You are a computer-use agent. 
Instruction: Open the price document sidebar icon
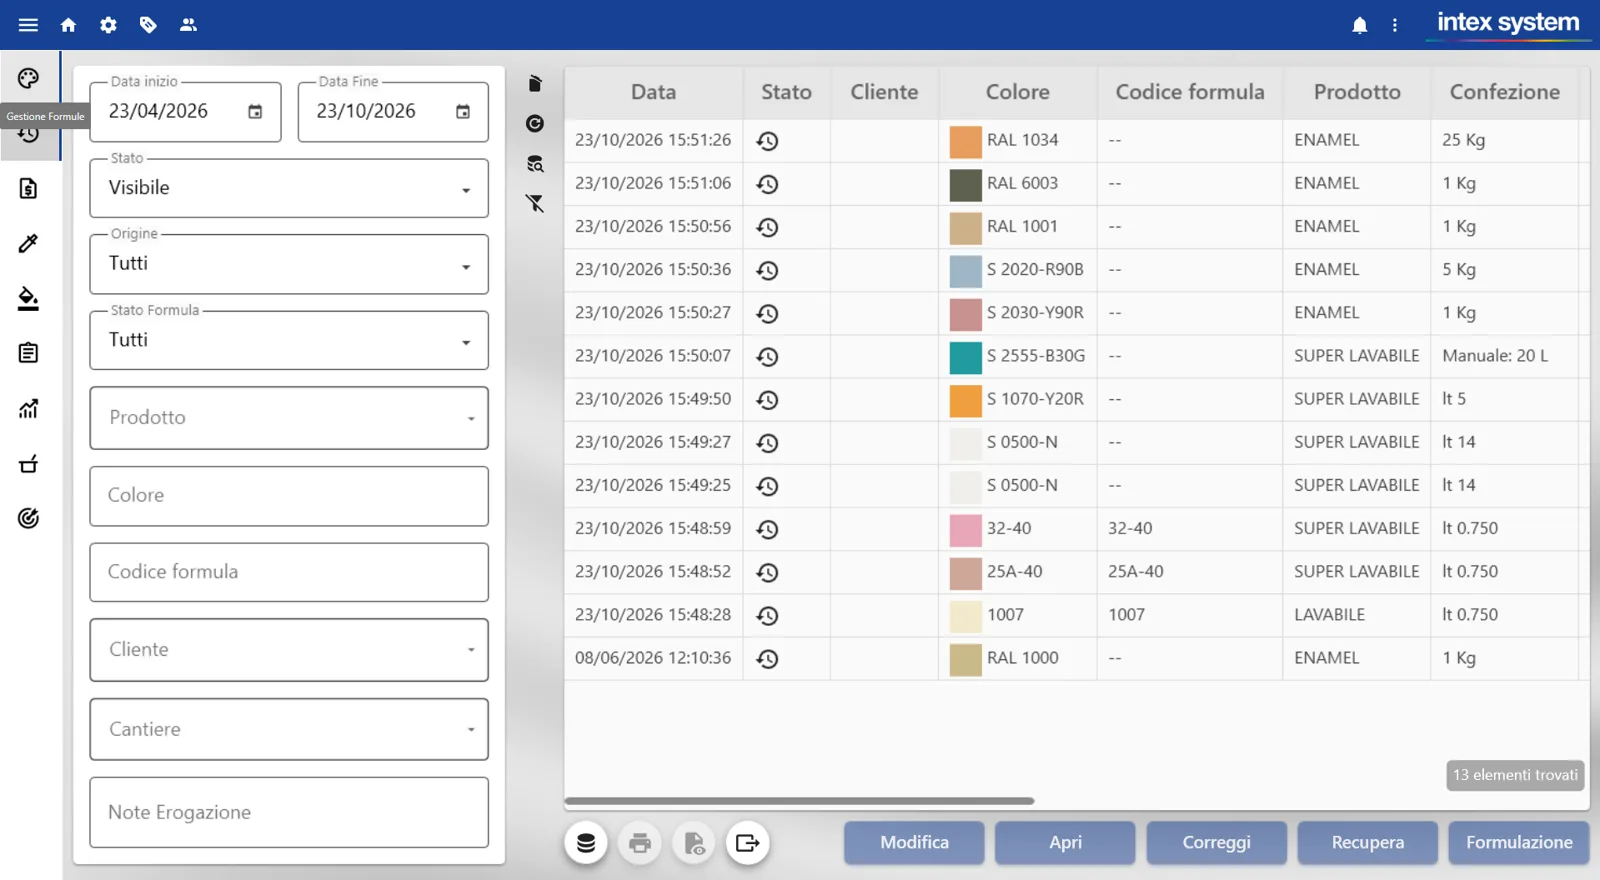pyautogui.click(x=28, y=188)
